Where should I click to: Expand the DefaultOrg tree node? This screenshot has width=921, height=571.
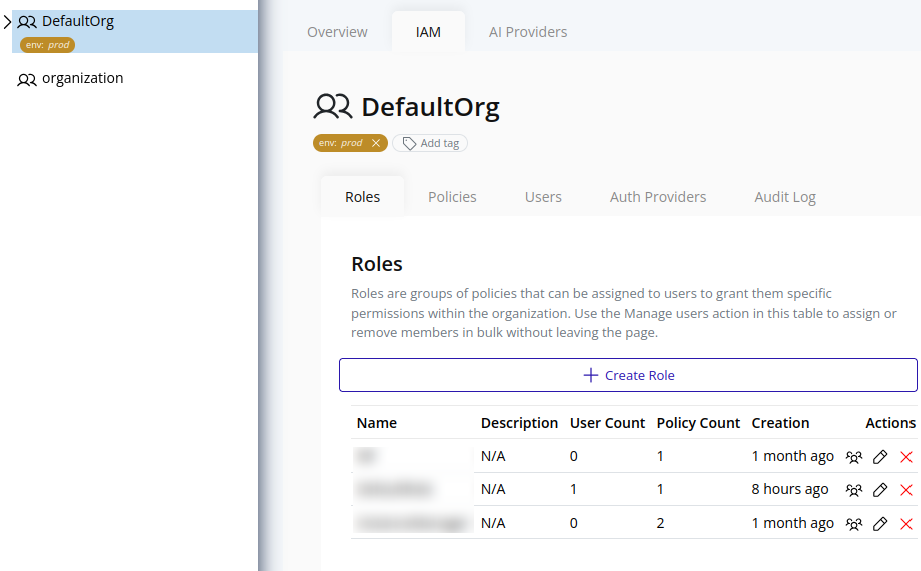(x=7, y=22)
